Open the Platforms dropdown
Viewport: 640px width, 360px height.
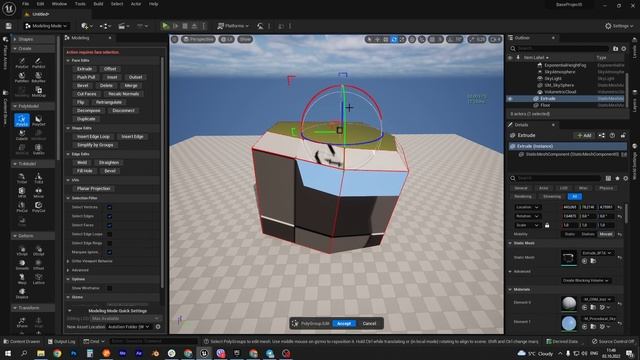point(233,26)
